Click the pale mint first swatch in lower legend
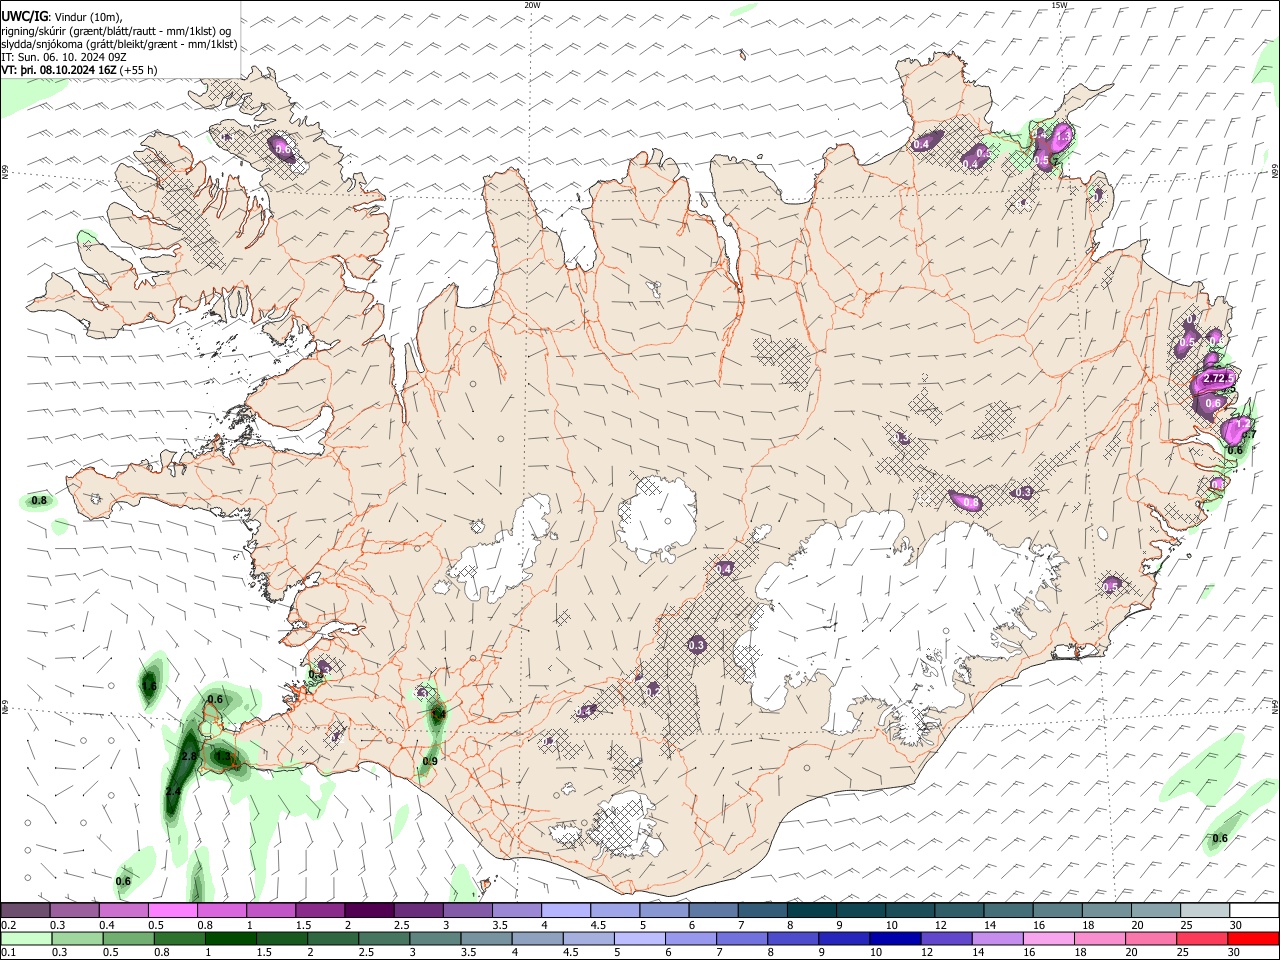This screenshot has height=960, width=1280. point(25,938)
